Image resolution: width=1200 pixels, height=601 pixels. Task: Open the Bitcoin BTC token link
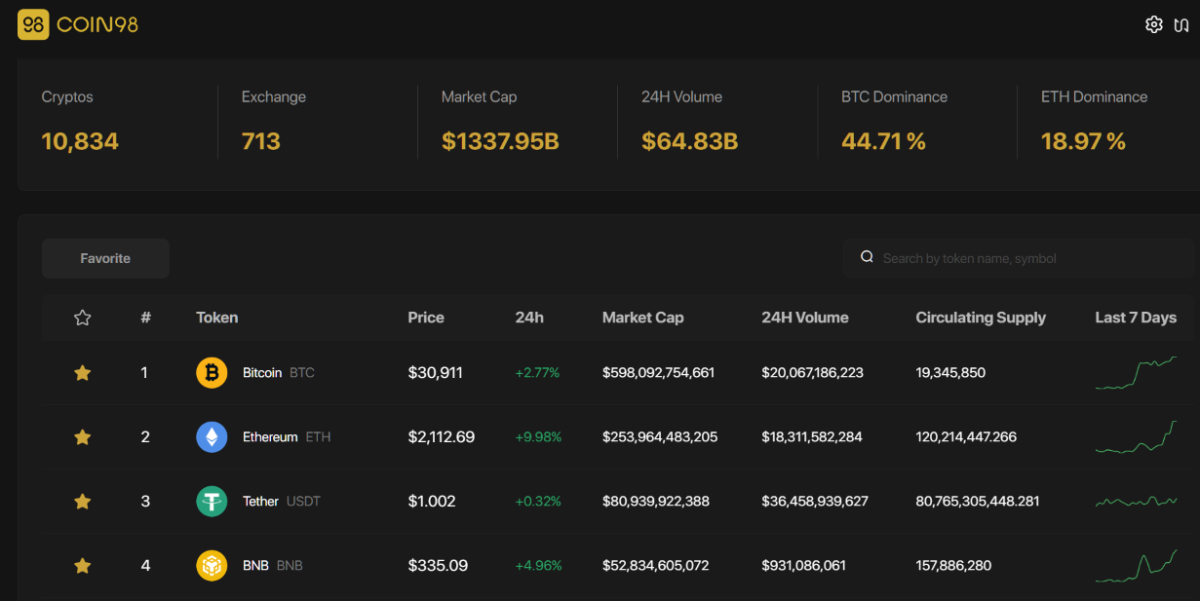tap(278, 373)
